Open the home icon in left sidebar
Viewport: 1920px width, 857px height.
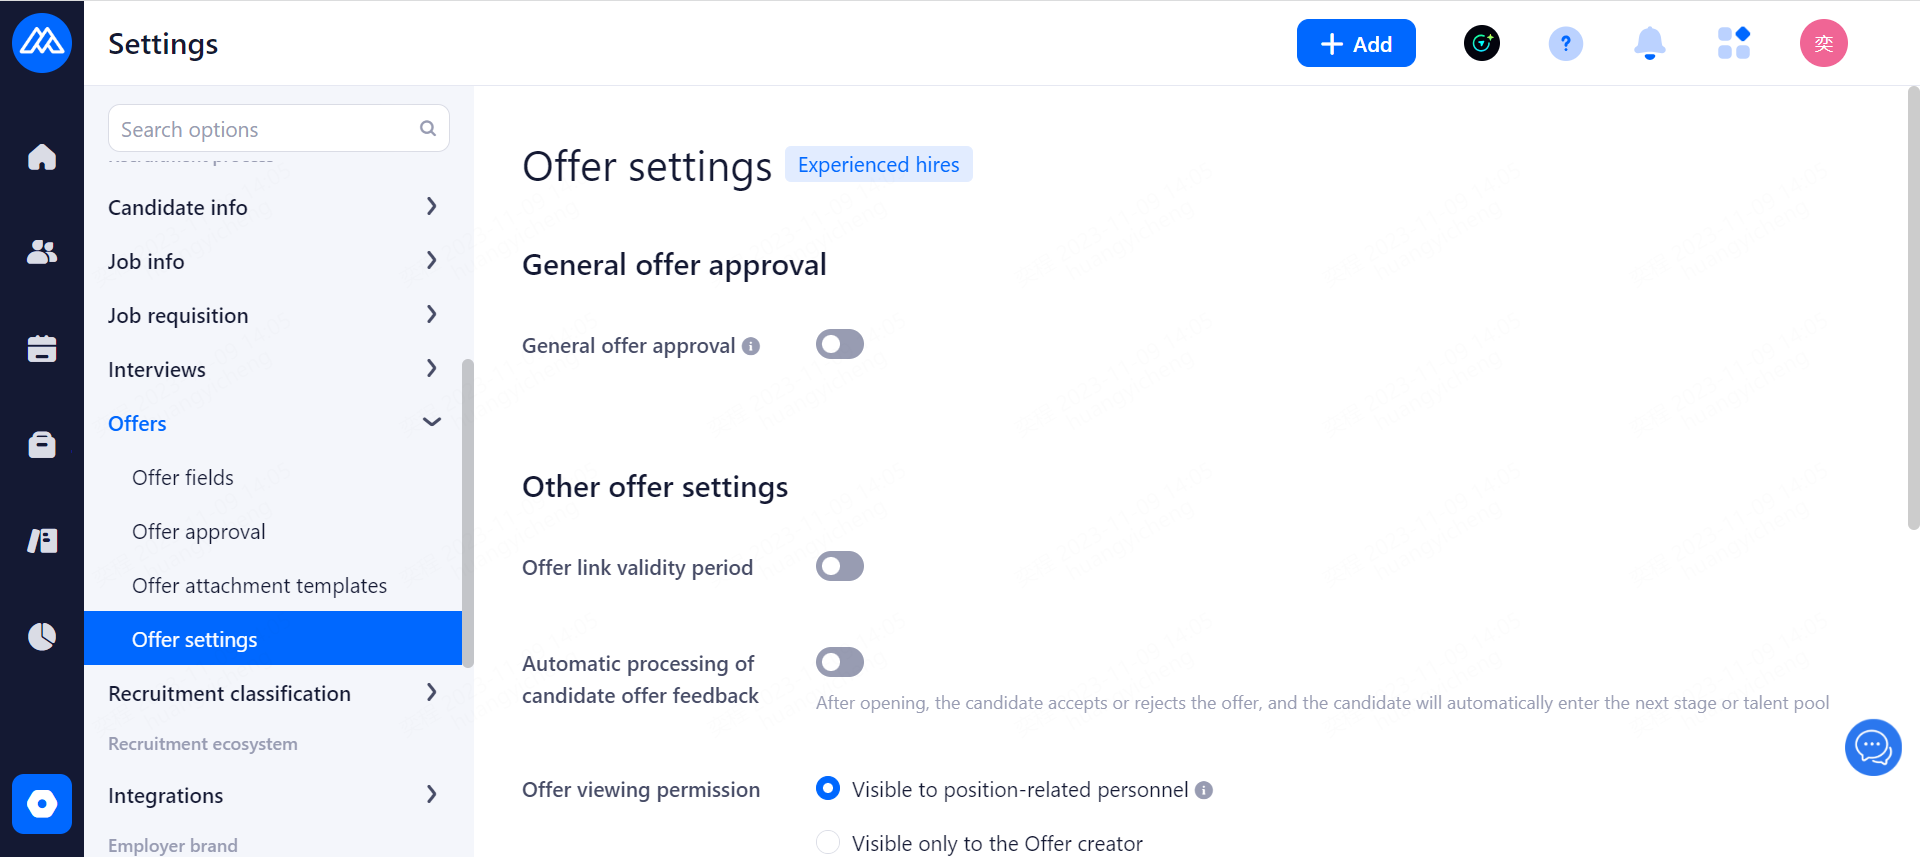[42, 157]
